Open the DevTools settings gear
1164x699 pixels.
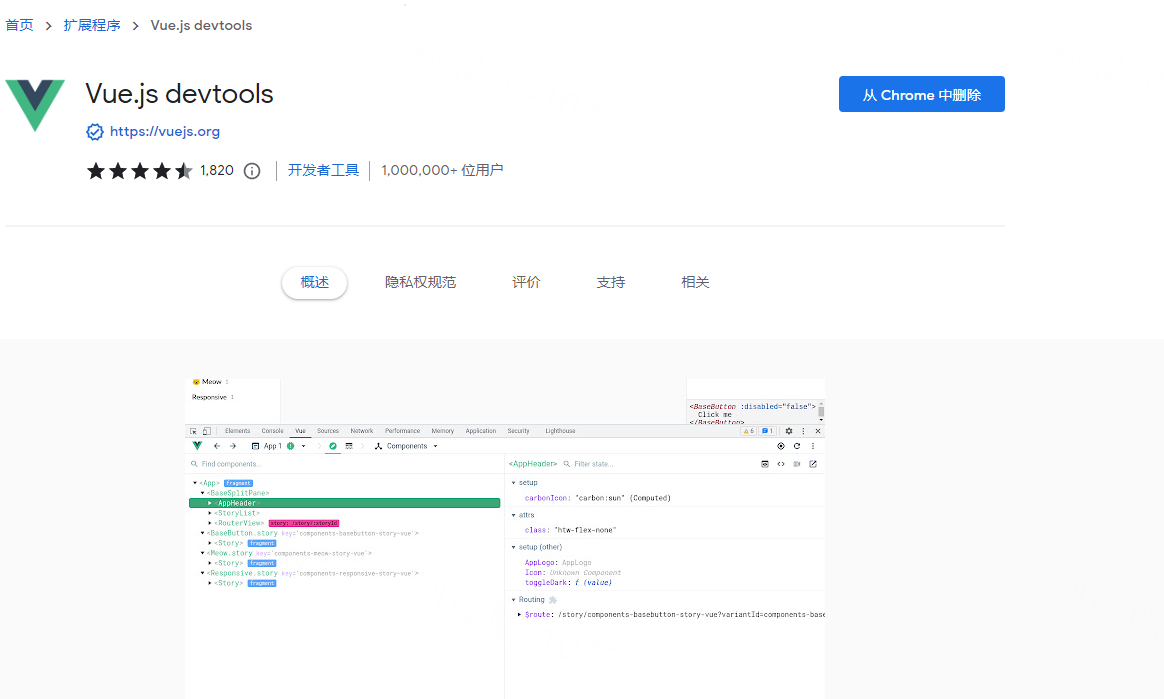(x=789, y=431)
